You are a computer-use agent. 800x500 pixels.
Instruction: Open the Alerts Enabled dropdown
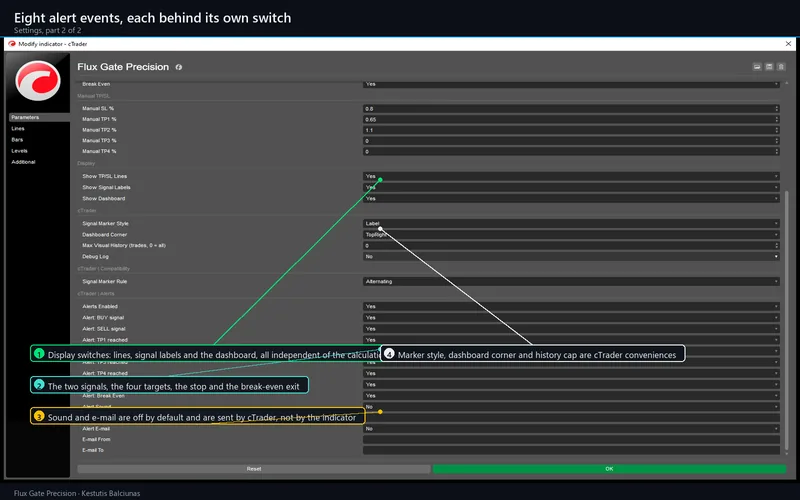point(571,307)
